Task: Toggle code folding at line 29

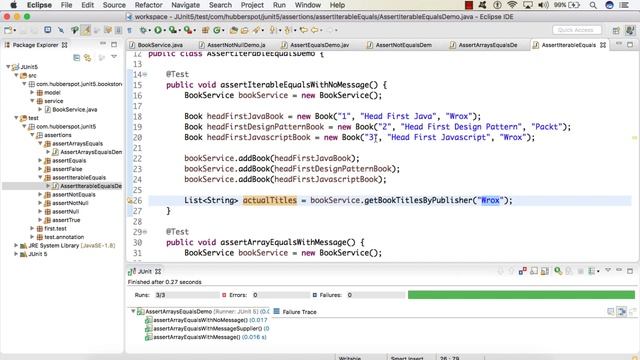Action: pyautogui.click(x=145, y=232)
